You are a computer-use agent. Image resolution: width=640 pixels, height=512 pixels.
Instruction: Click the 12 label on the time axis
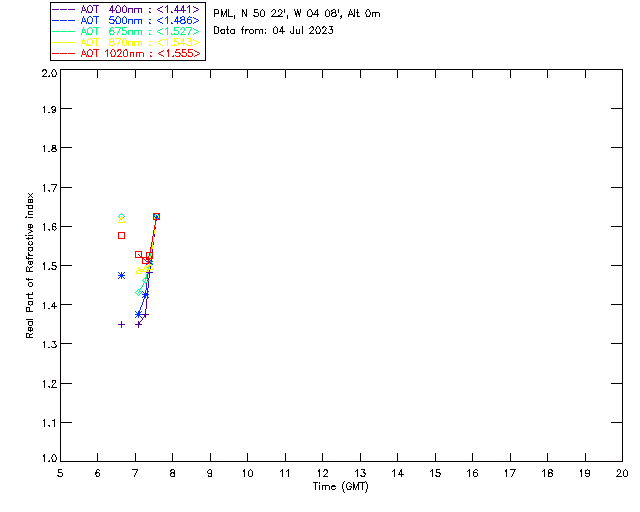point(322,473)
